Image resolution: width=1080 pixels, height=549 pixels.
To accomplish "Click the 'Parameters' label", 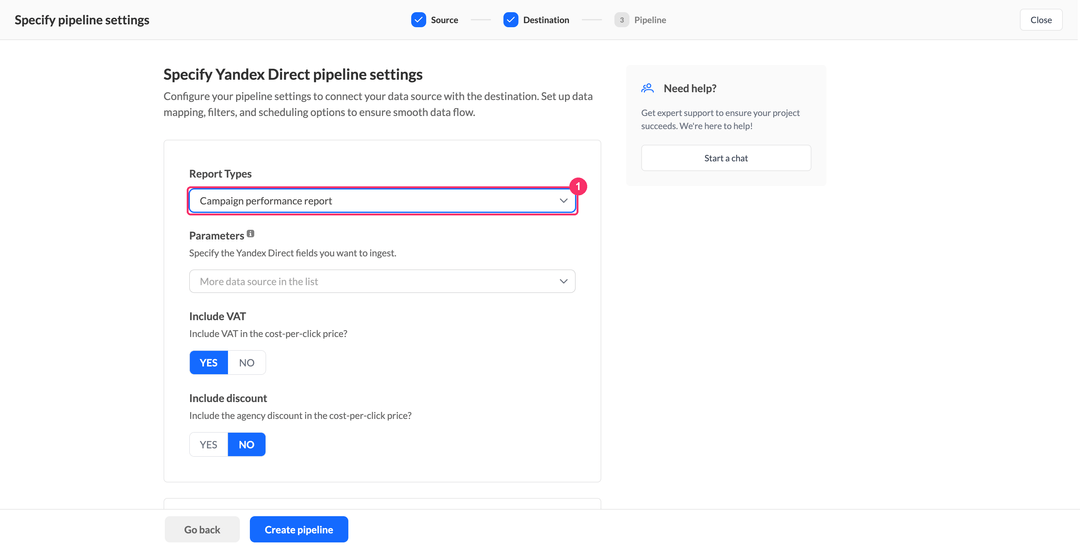I will (217, 236).
